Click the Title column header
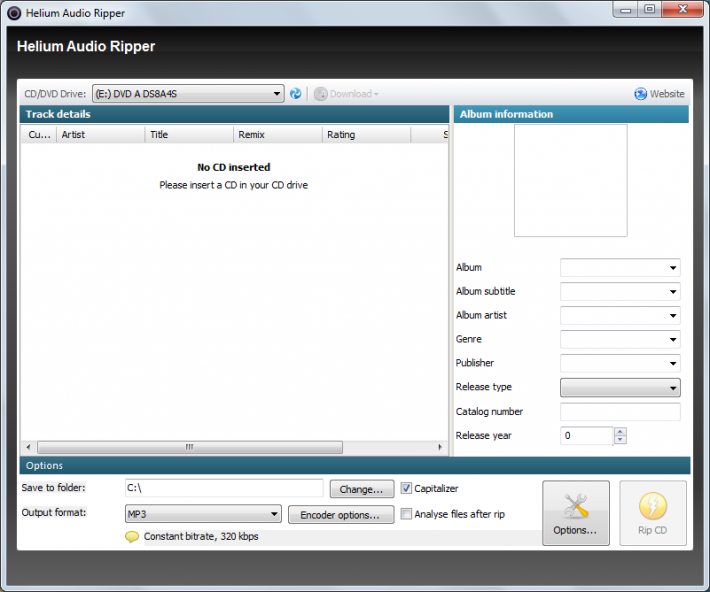This screenshot has height=592, width=710. coord(189,135)
